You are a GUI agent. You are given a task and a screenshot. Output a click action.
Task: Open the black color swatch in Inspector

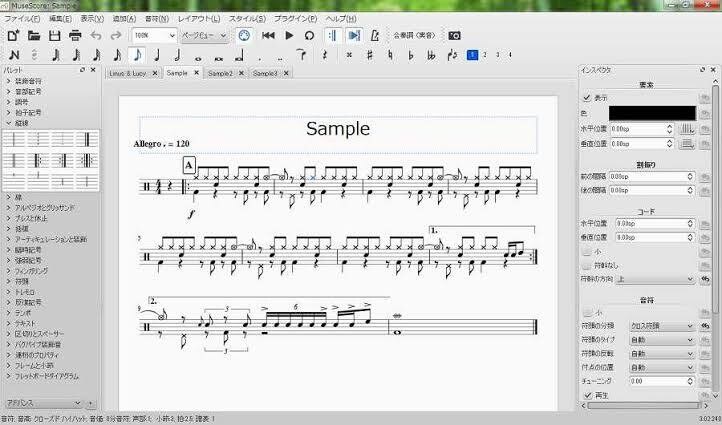[x=652, y=113]
